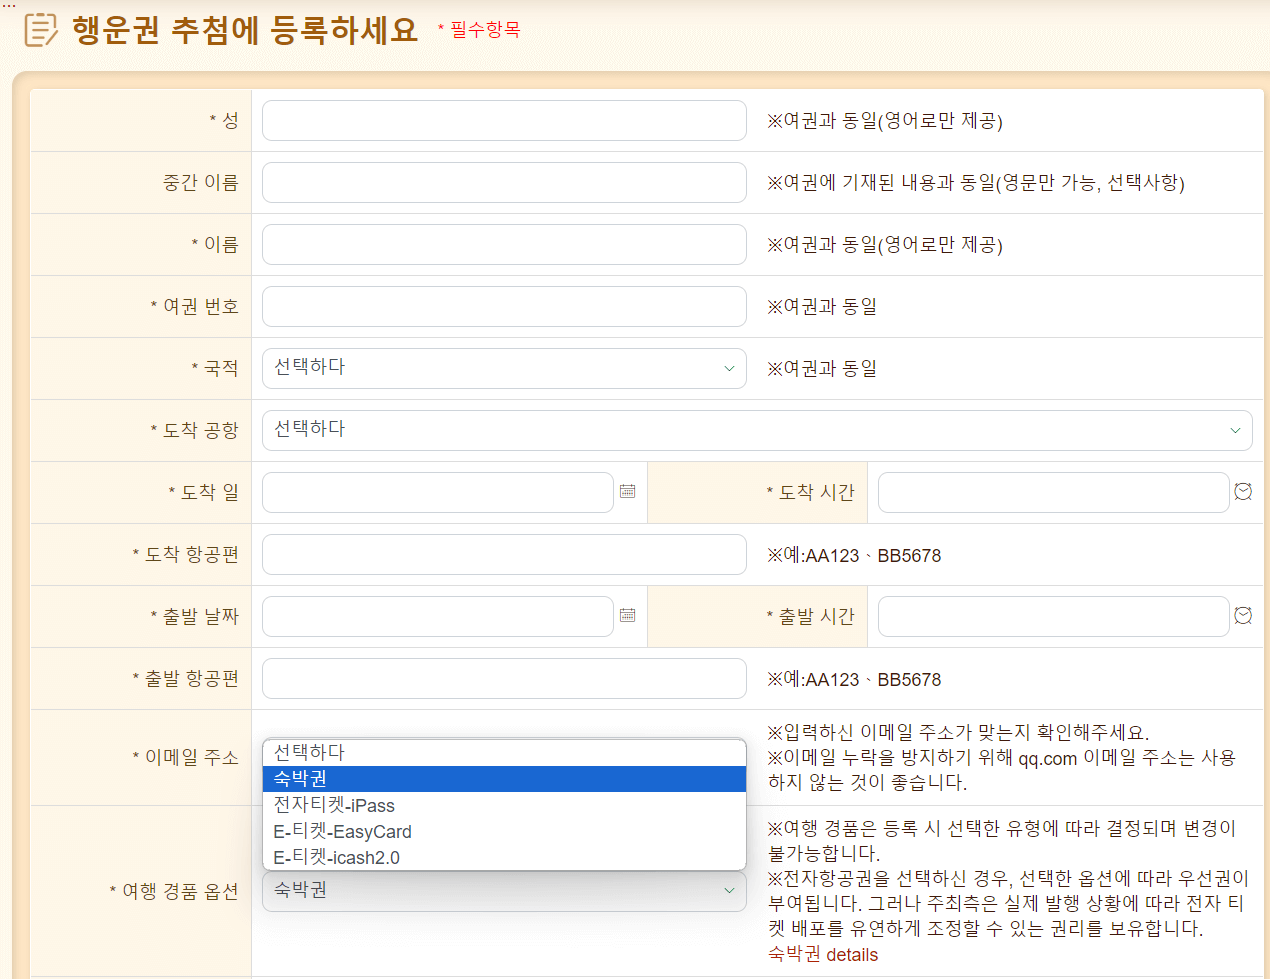The width and height of the screenshot is (1270, 979).
Task: Open the arrival time clock picker
Action: (1242, 491)
